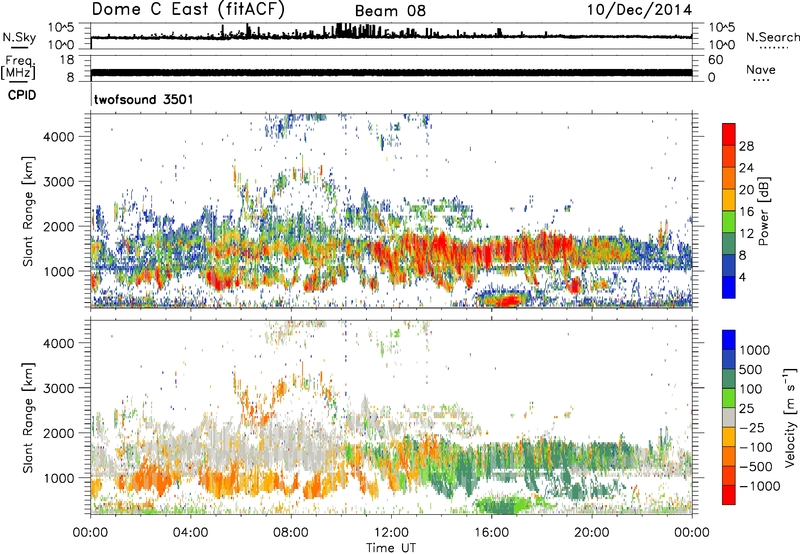The width and height of the screenshot is (800, 554).
Task: Click the '4' power colorbar tick label
Action: pyautogui.click(x=742, y=277)
